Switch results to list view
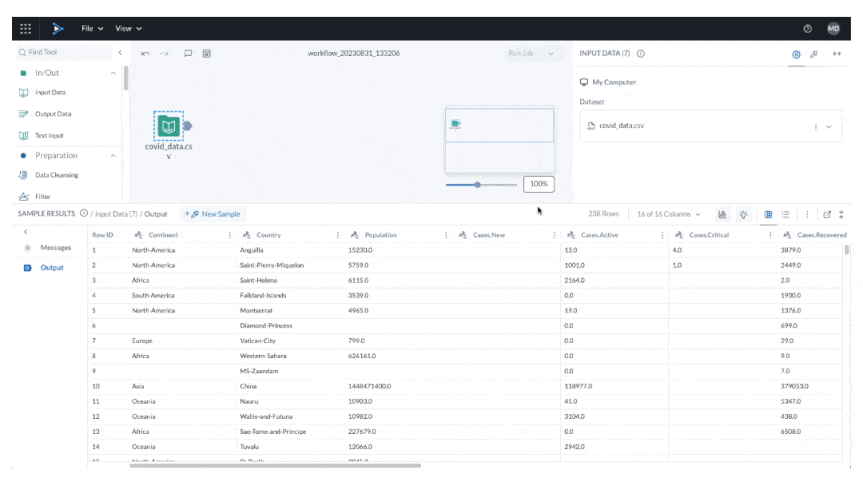The height and width of the screenshot is (486, 863). [785, 214]
